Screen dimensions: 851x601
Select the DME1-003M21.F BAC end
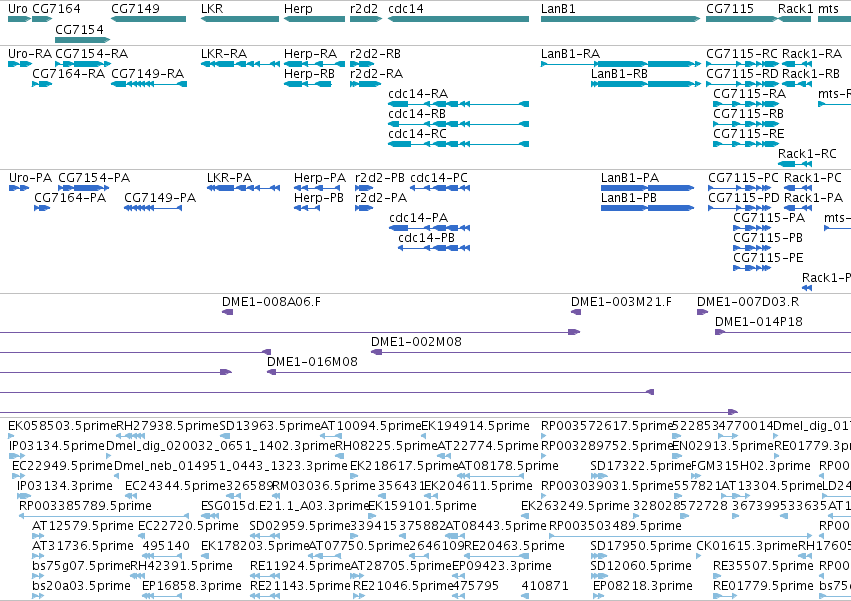coord(576,312)
